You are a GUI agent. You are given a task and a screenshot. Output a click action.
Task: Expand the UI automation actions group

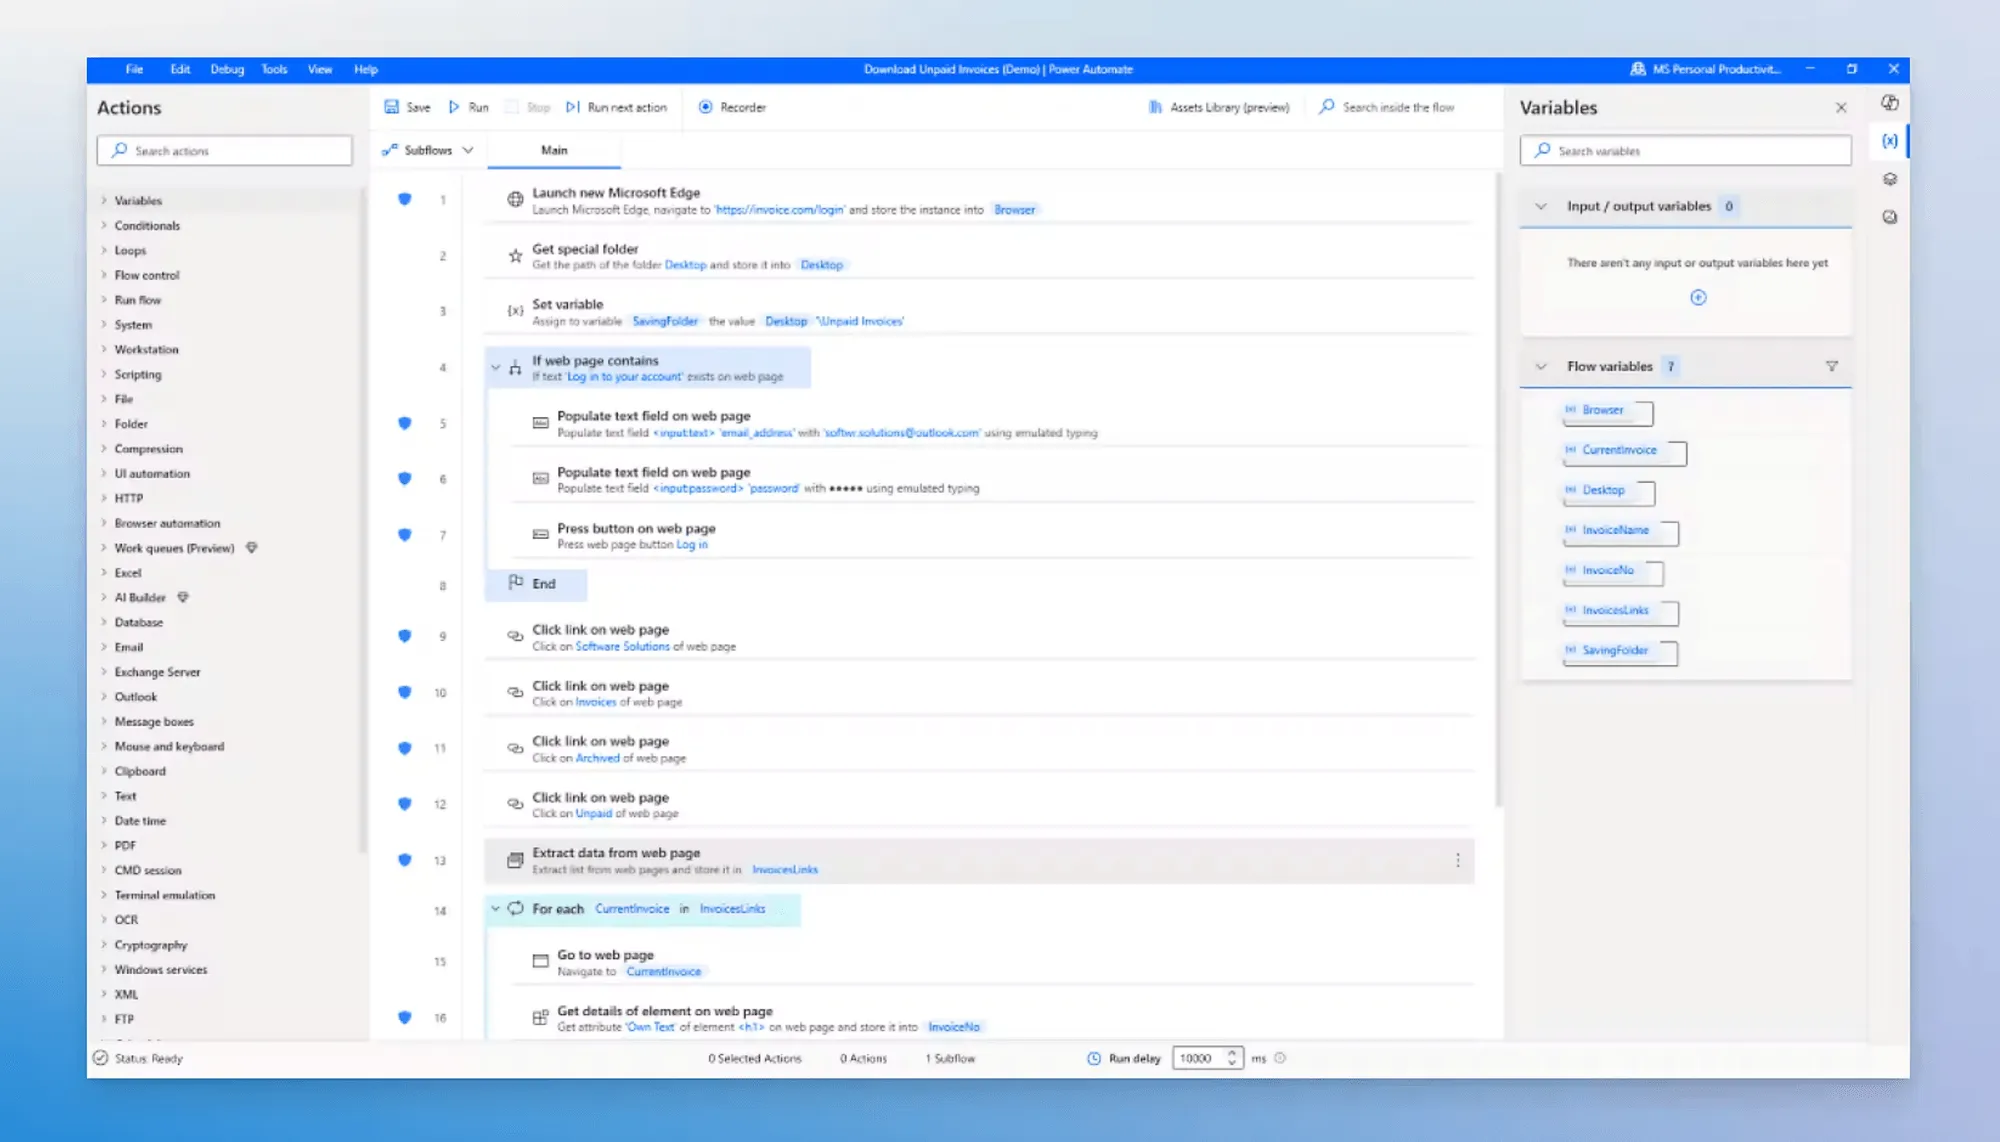104,474
